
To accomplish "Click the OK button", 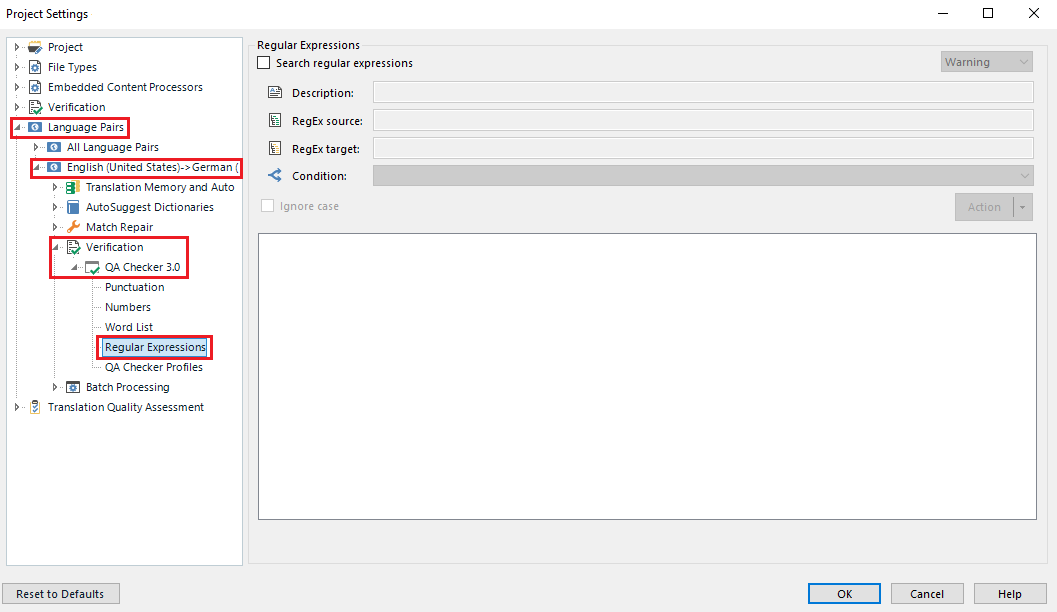I will pyautogui.click(x=843, y=593).
